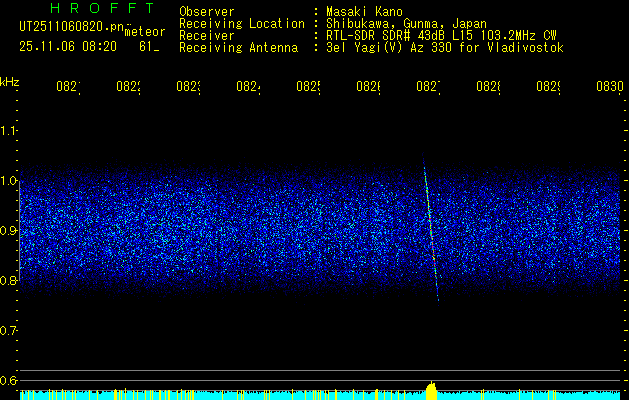Click the 'Observer' field label
The width and height of the screenshot is (629, 400).
[x=207, y=11]
